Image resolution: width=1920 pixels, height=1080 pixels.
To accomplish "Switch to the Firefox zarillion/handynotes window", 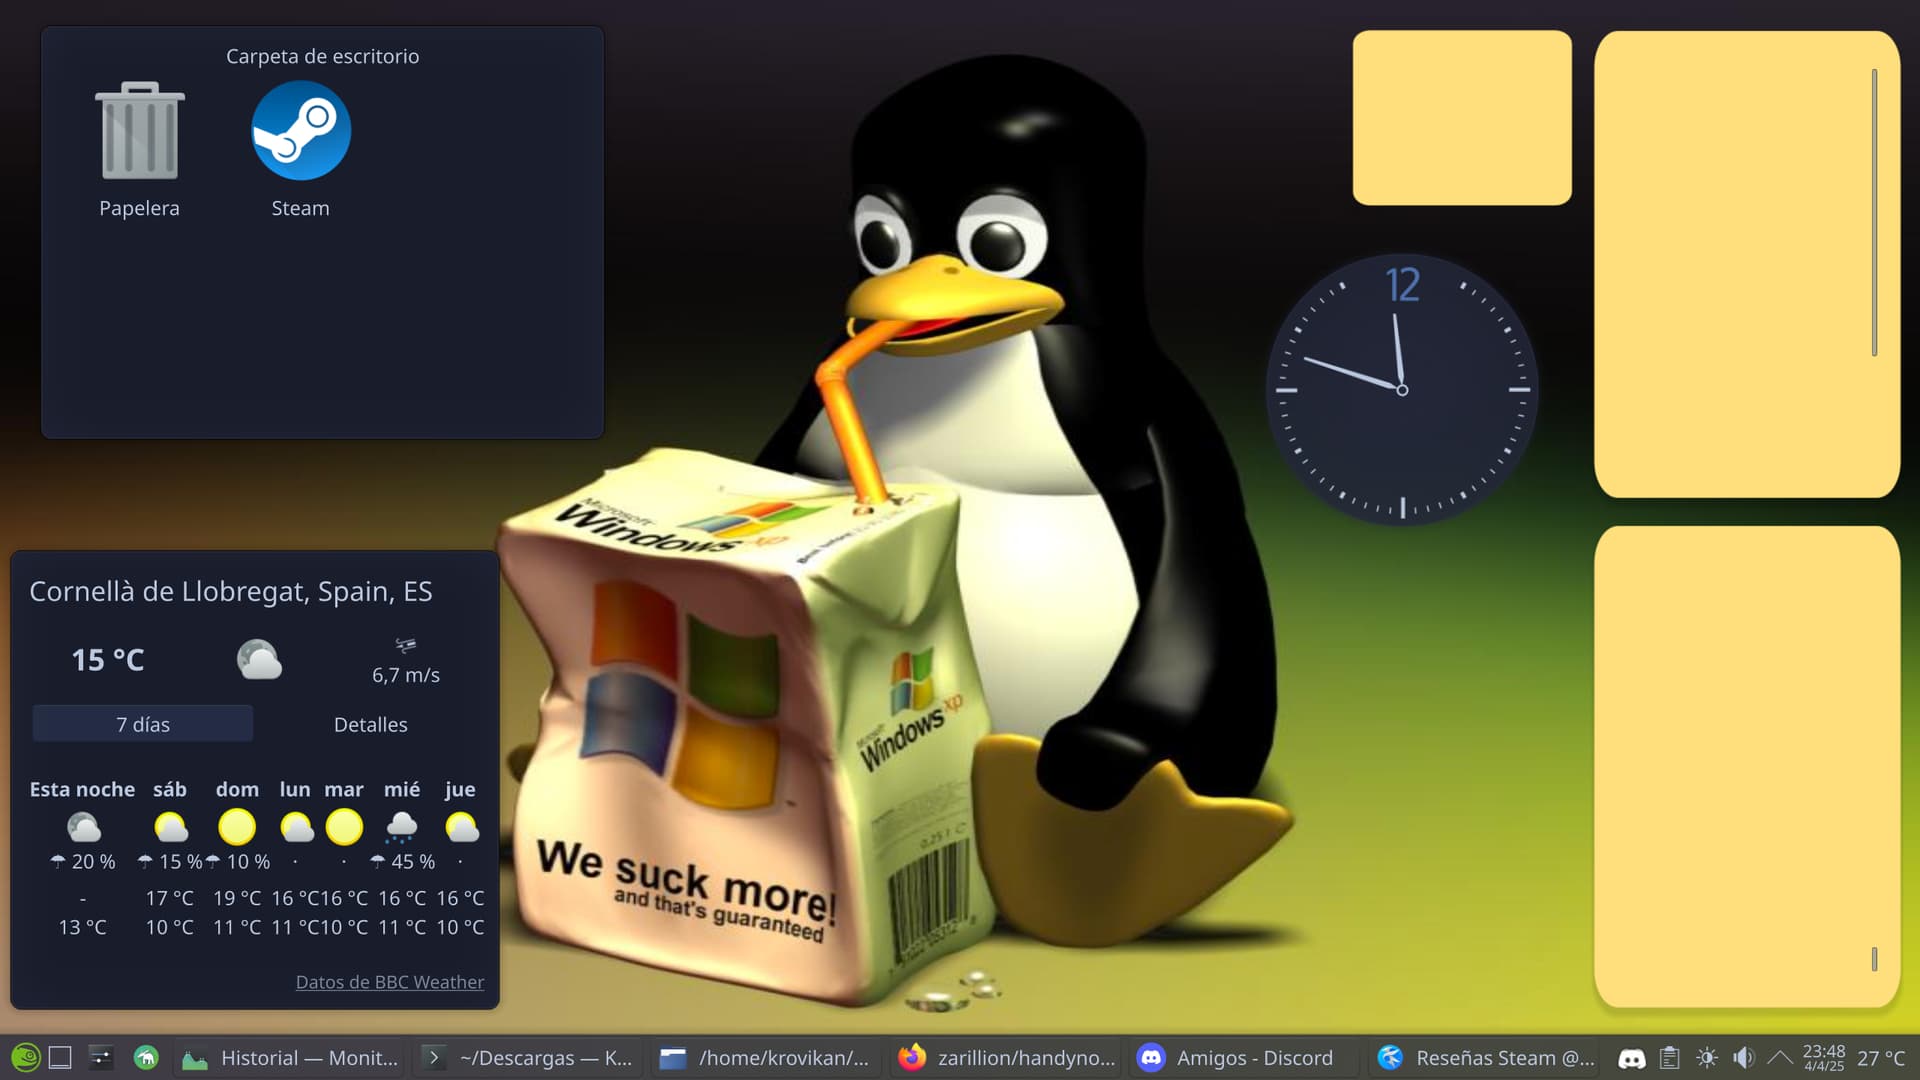I will pyautogui.click(x=1006, y=1058).
